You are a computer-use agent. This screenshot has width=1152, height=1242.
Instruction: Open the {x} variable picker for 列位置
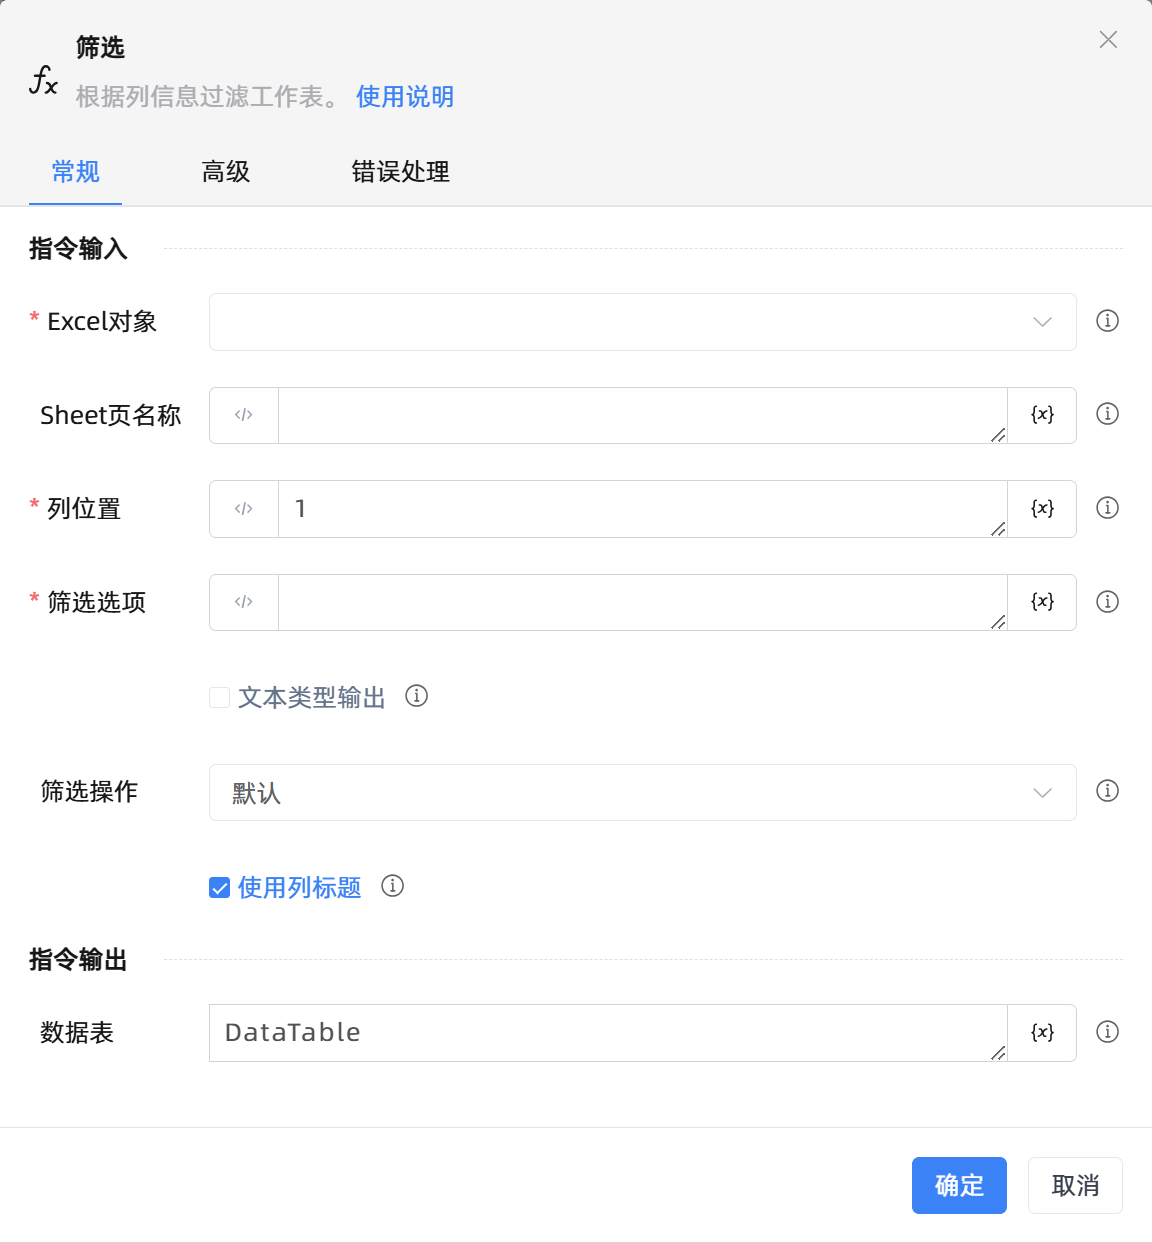click(1041, 508)
